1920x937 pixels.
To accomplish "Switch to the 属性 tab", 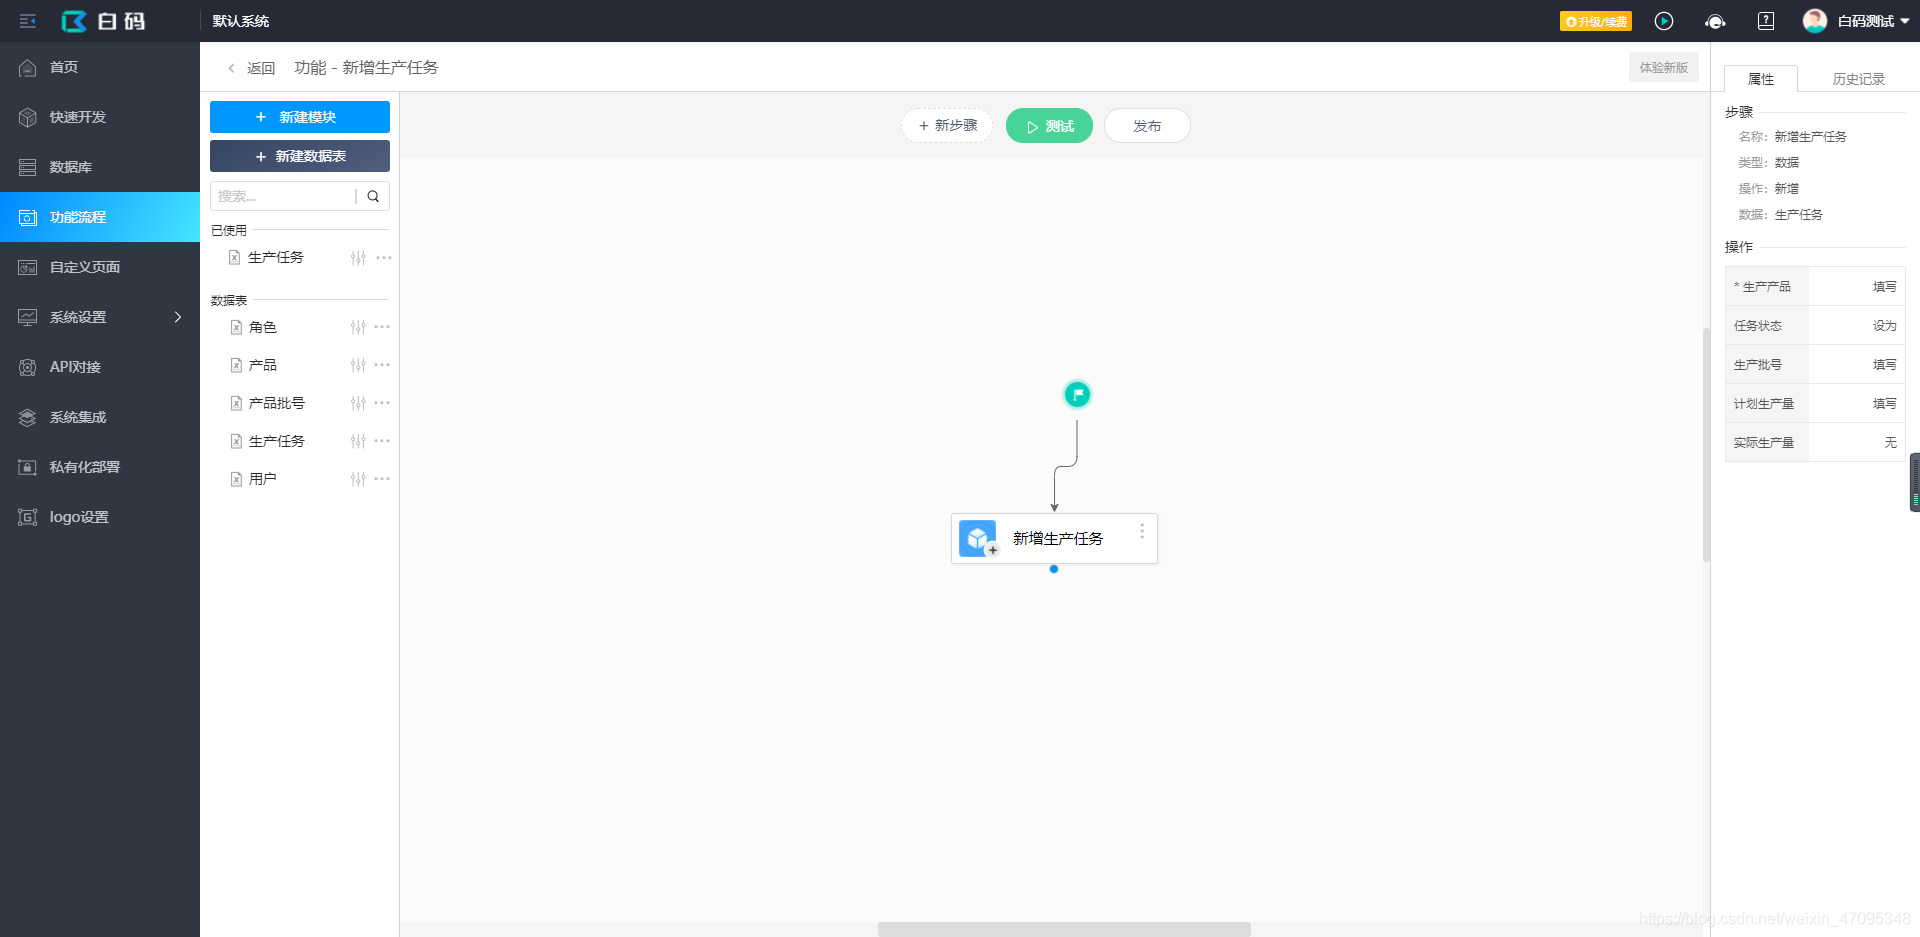I will [x=1761, y=79].
